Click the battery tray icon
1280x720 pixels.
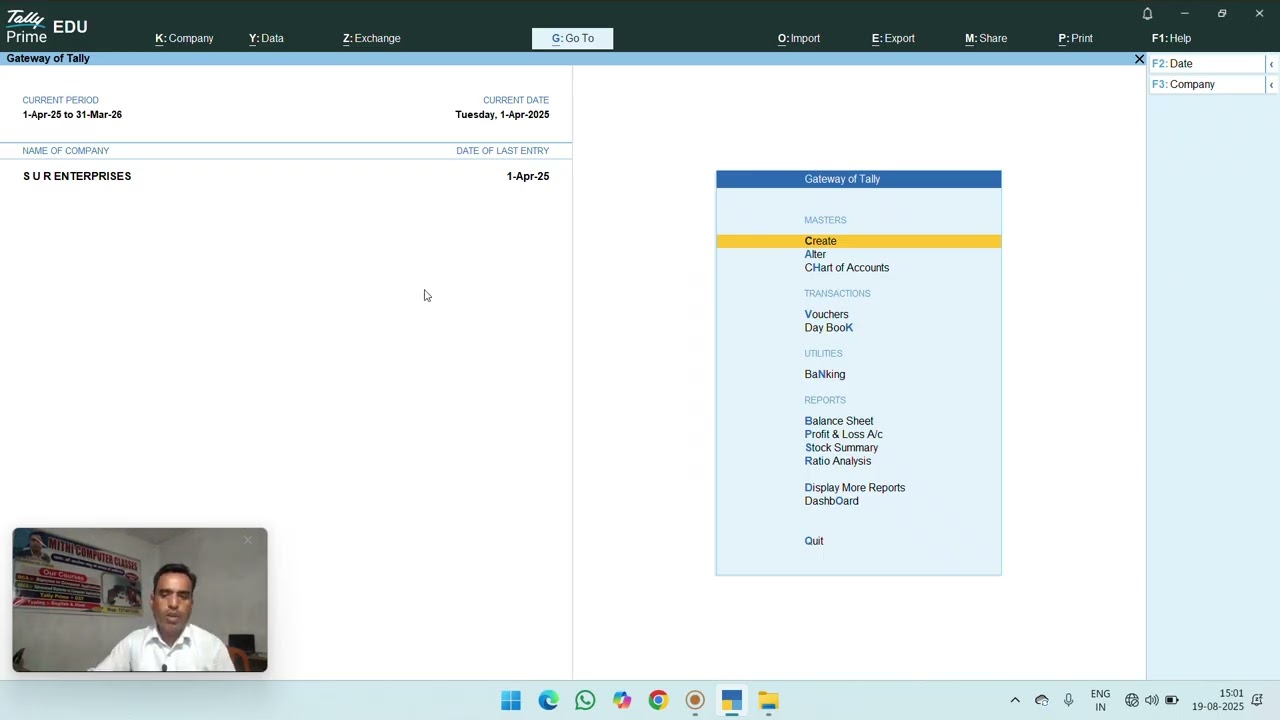pyautogui.click(x=1172, y=700)
